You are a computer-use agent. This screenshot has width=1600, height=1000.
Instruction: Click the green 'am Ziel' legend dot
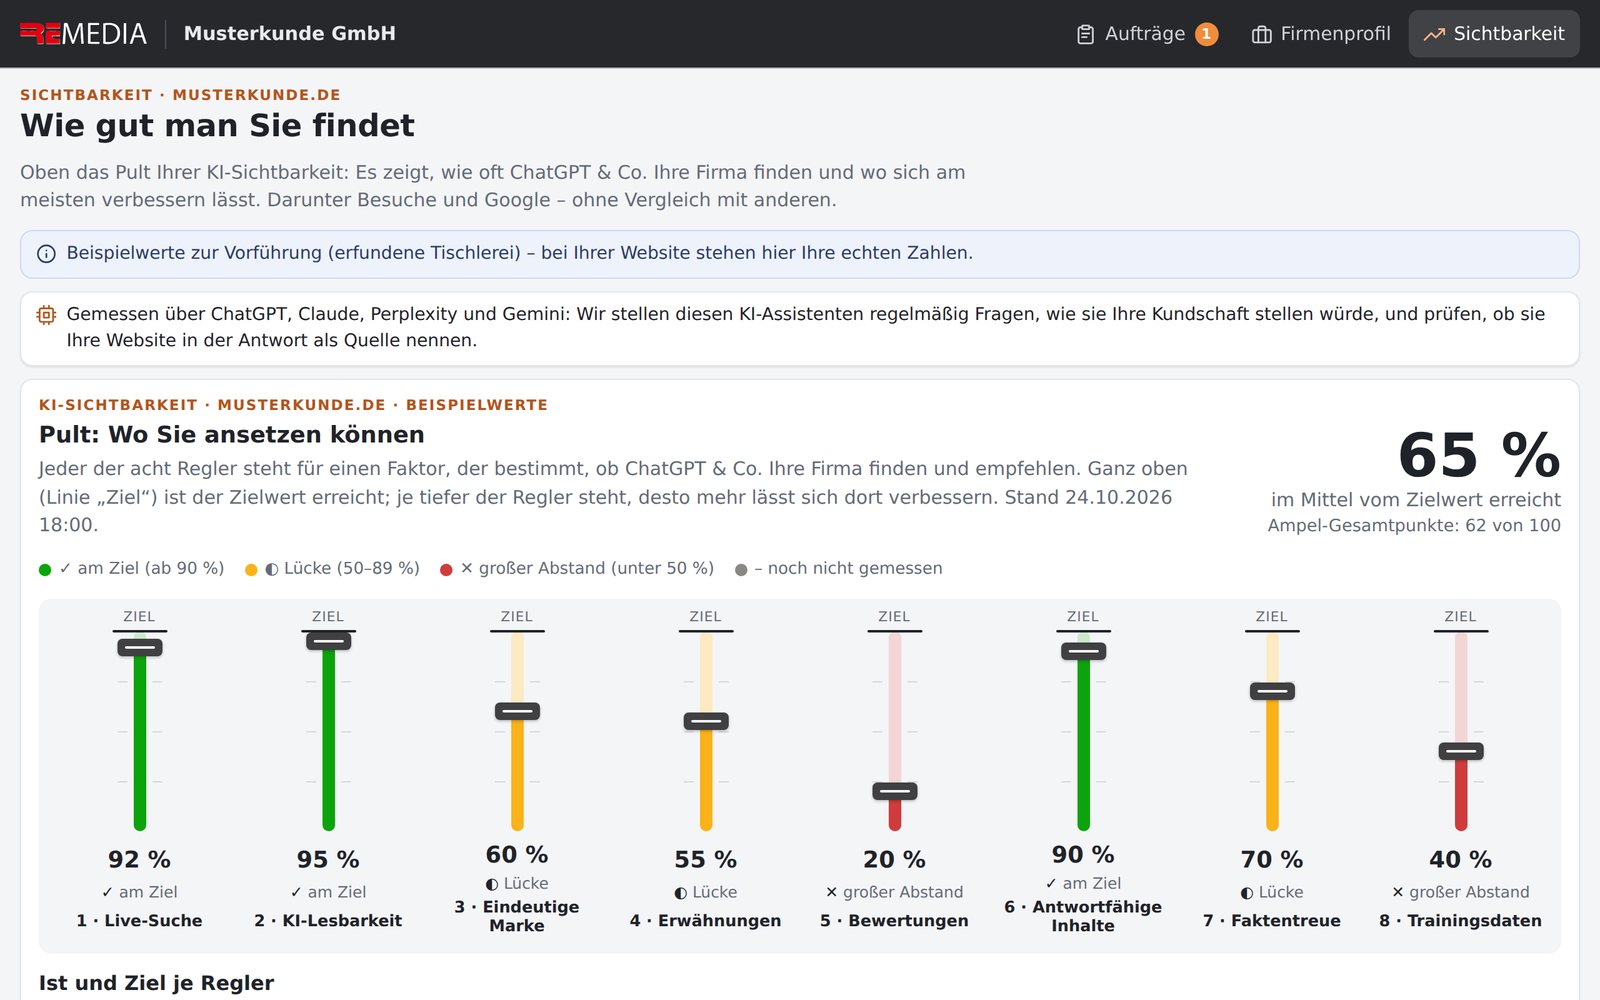pyautogui.click(x=45, y=570)
